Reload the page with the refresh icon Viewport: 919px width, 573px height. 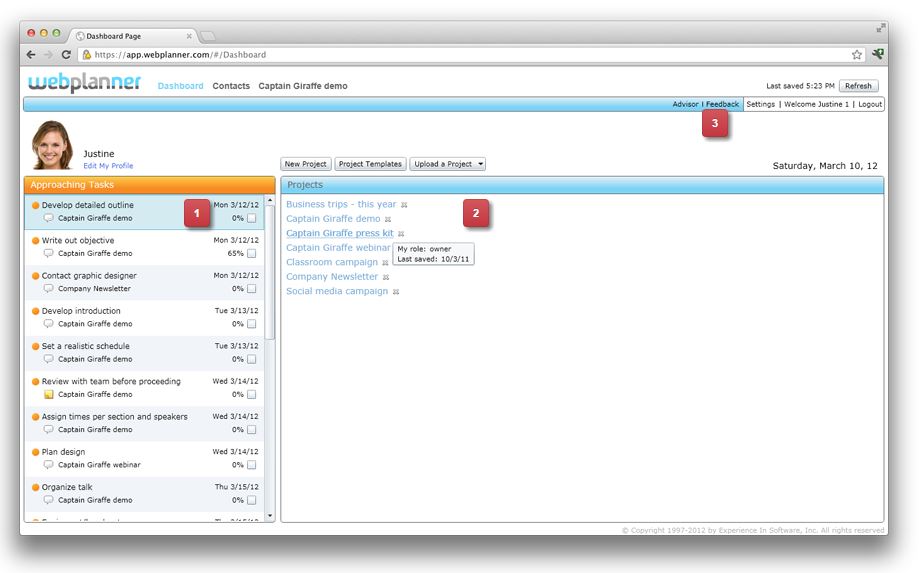coord(66,54)
